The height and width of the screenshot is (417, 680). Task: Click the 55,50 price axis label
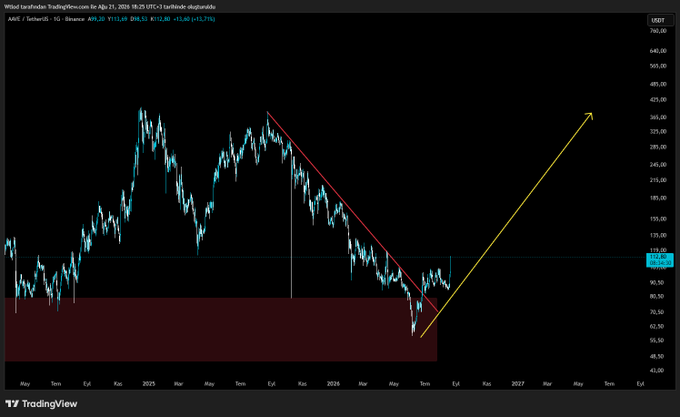[657, 341]
